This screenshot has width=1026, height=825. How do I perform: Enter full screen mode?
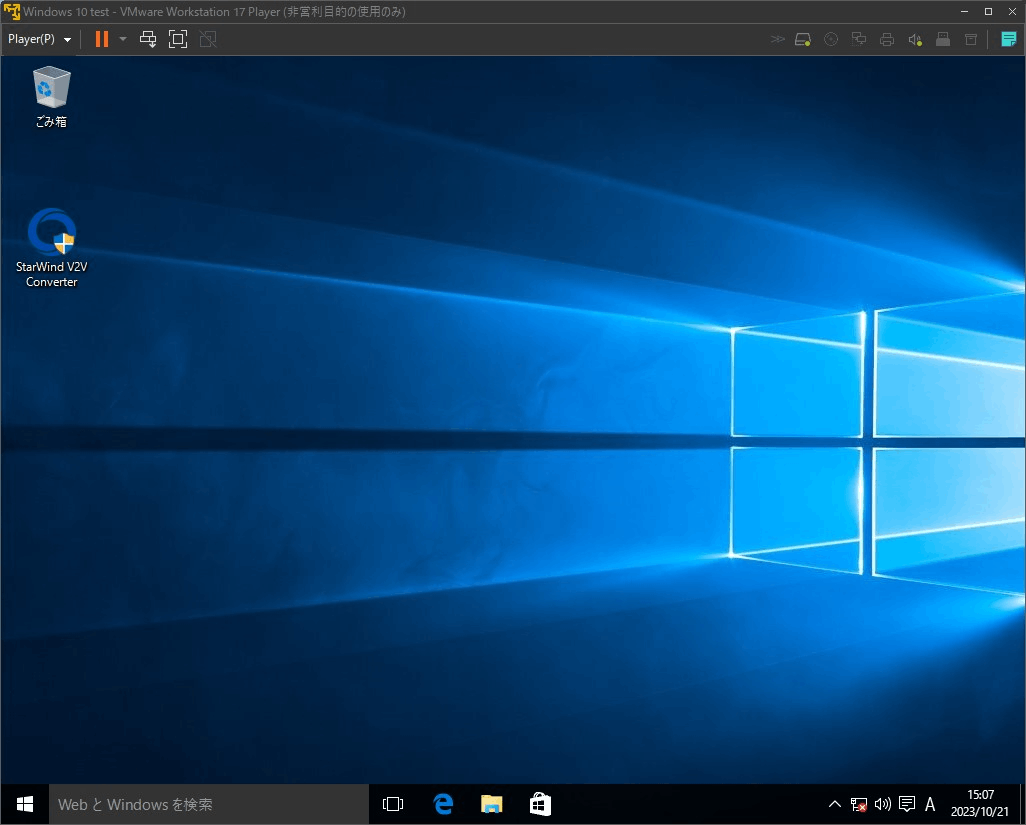177,39
